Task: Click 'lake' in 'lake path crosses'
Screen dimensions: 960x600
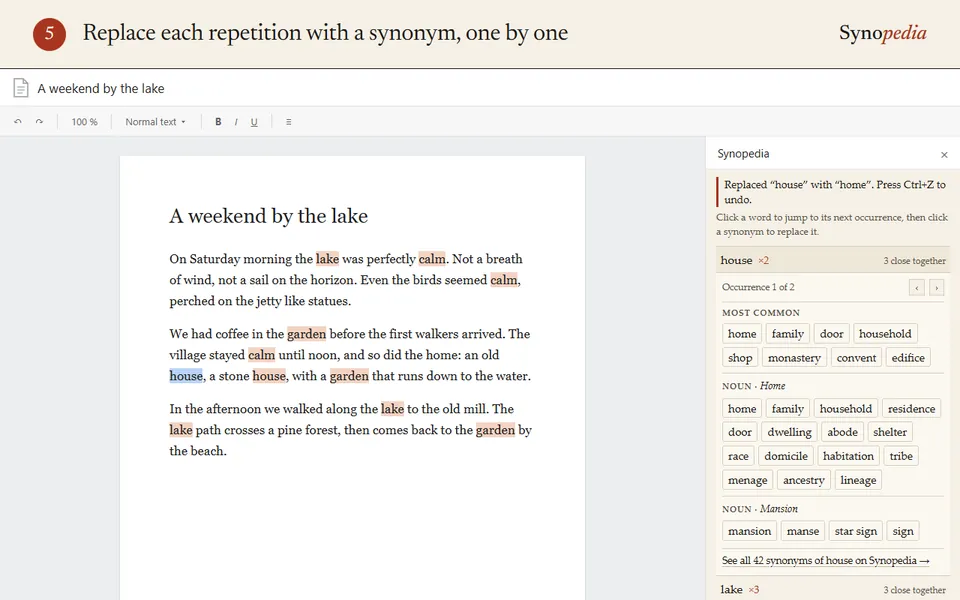Action: (181, 430)
